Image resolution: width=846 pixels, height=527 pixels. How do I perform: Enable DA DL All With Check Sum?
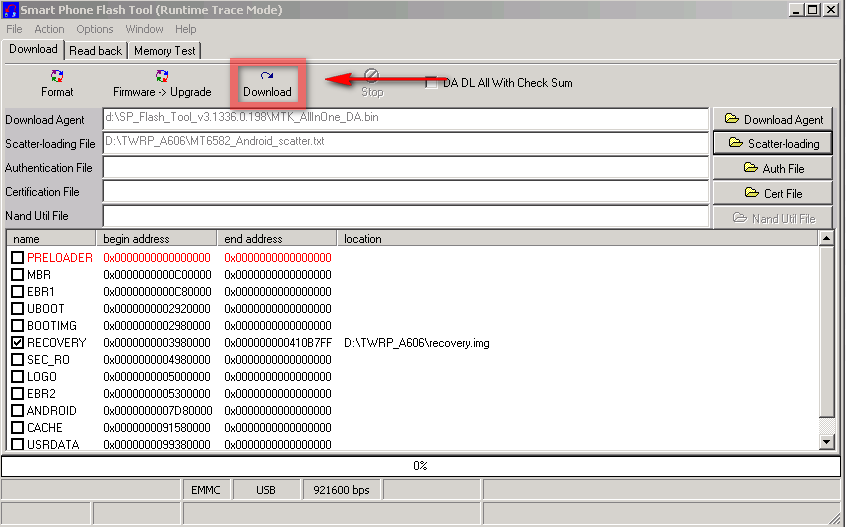pyautogui.click(x=432, y=83)
